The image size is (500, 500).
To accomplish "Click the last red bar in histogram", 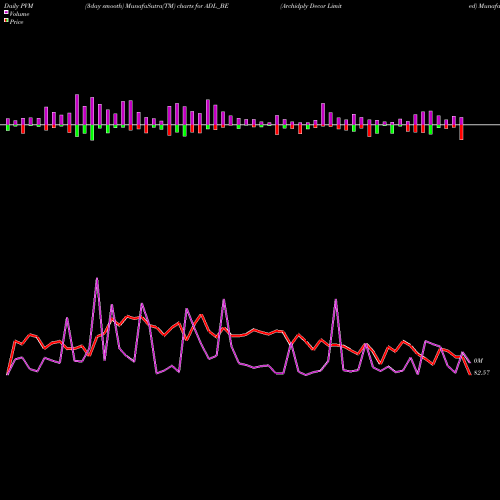I will (x=461, y=132).
